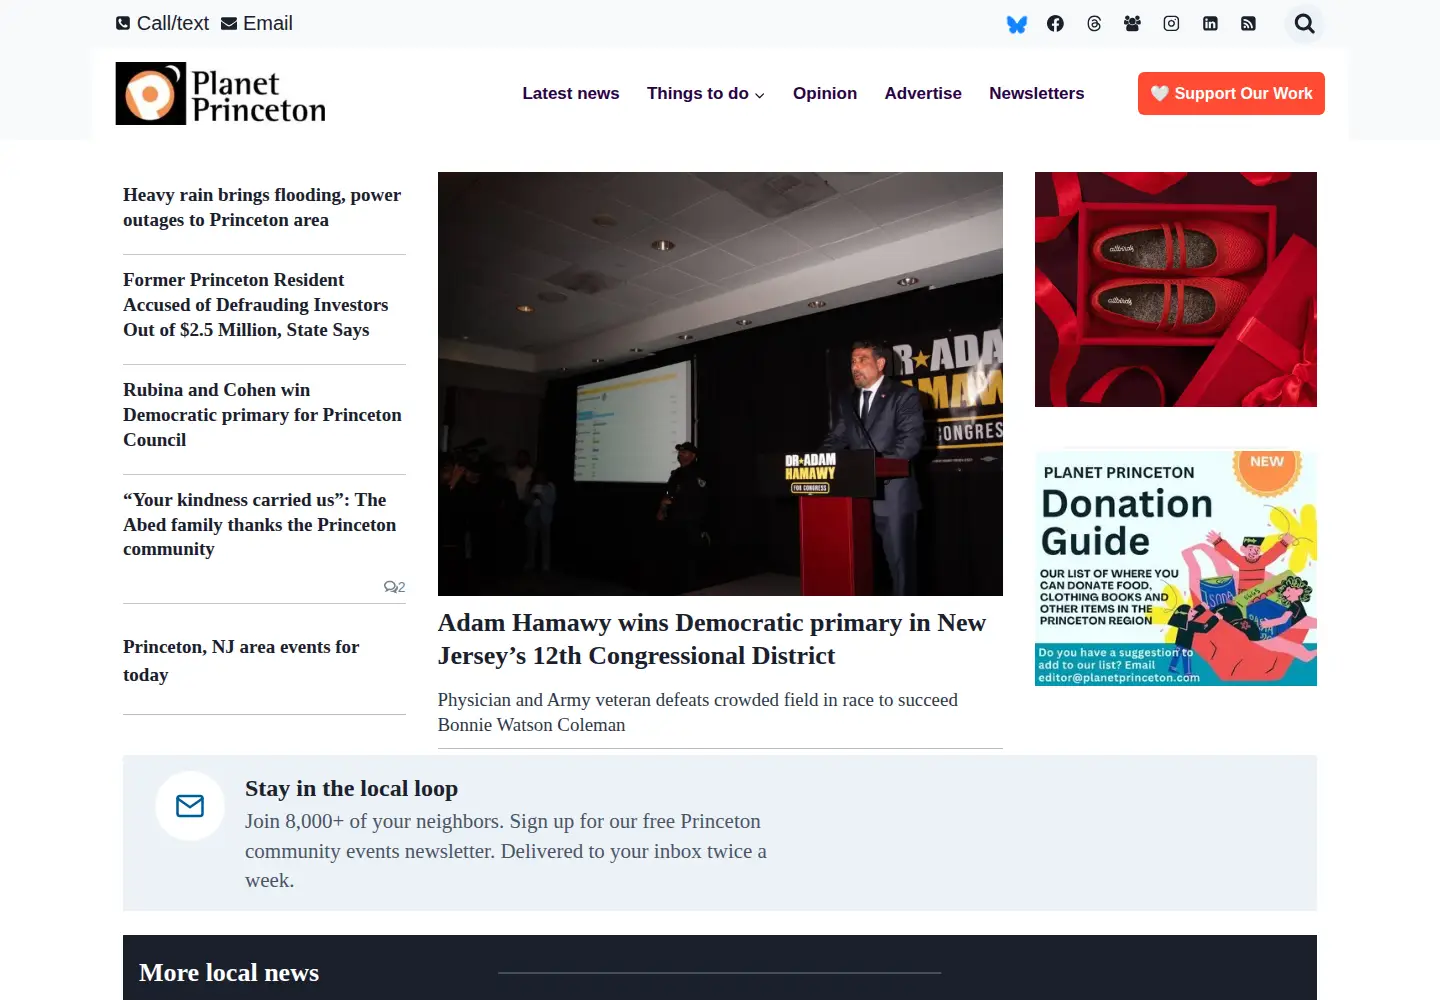Click the Email envelope link
Viewport: 1440px width, 1000px height.
tap(257, 23)
